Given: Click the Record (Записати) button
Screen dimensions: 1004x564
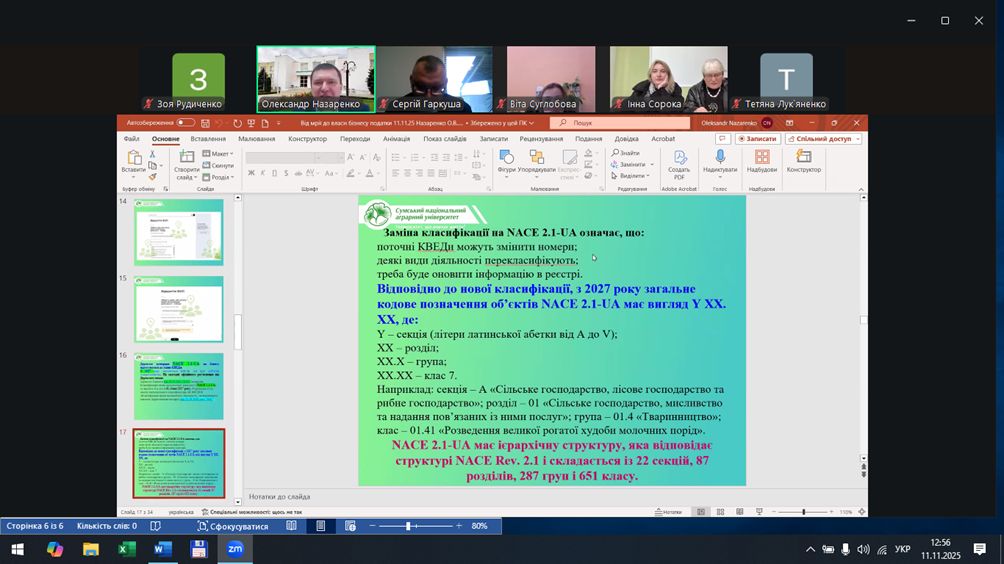Looking at the screenshot, I should point(757,139).
